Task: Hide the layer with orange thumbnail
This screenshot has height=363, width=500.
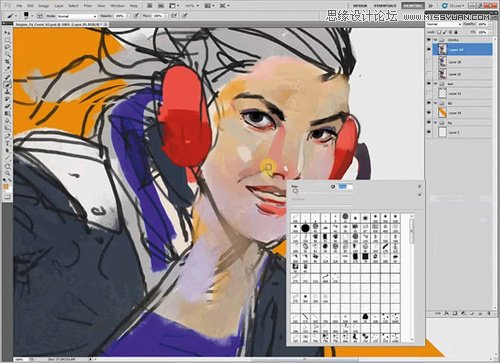Action: click(x=429, y=113)
